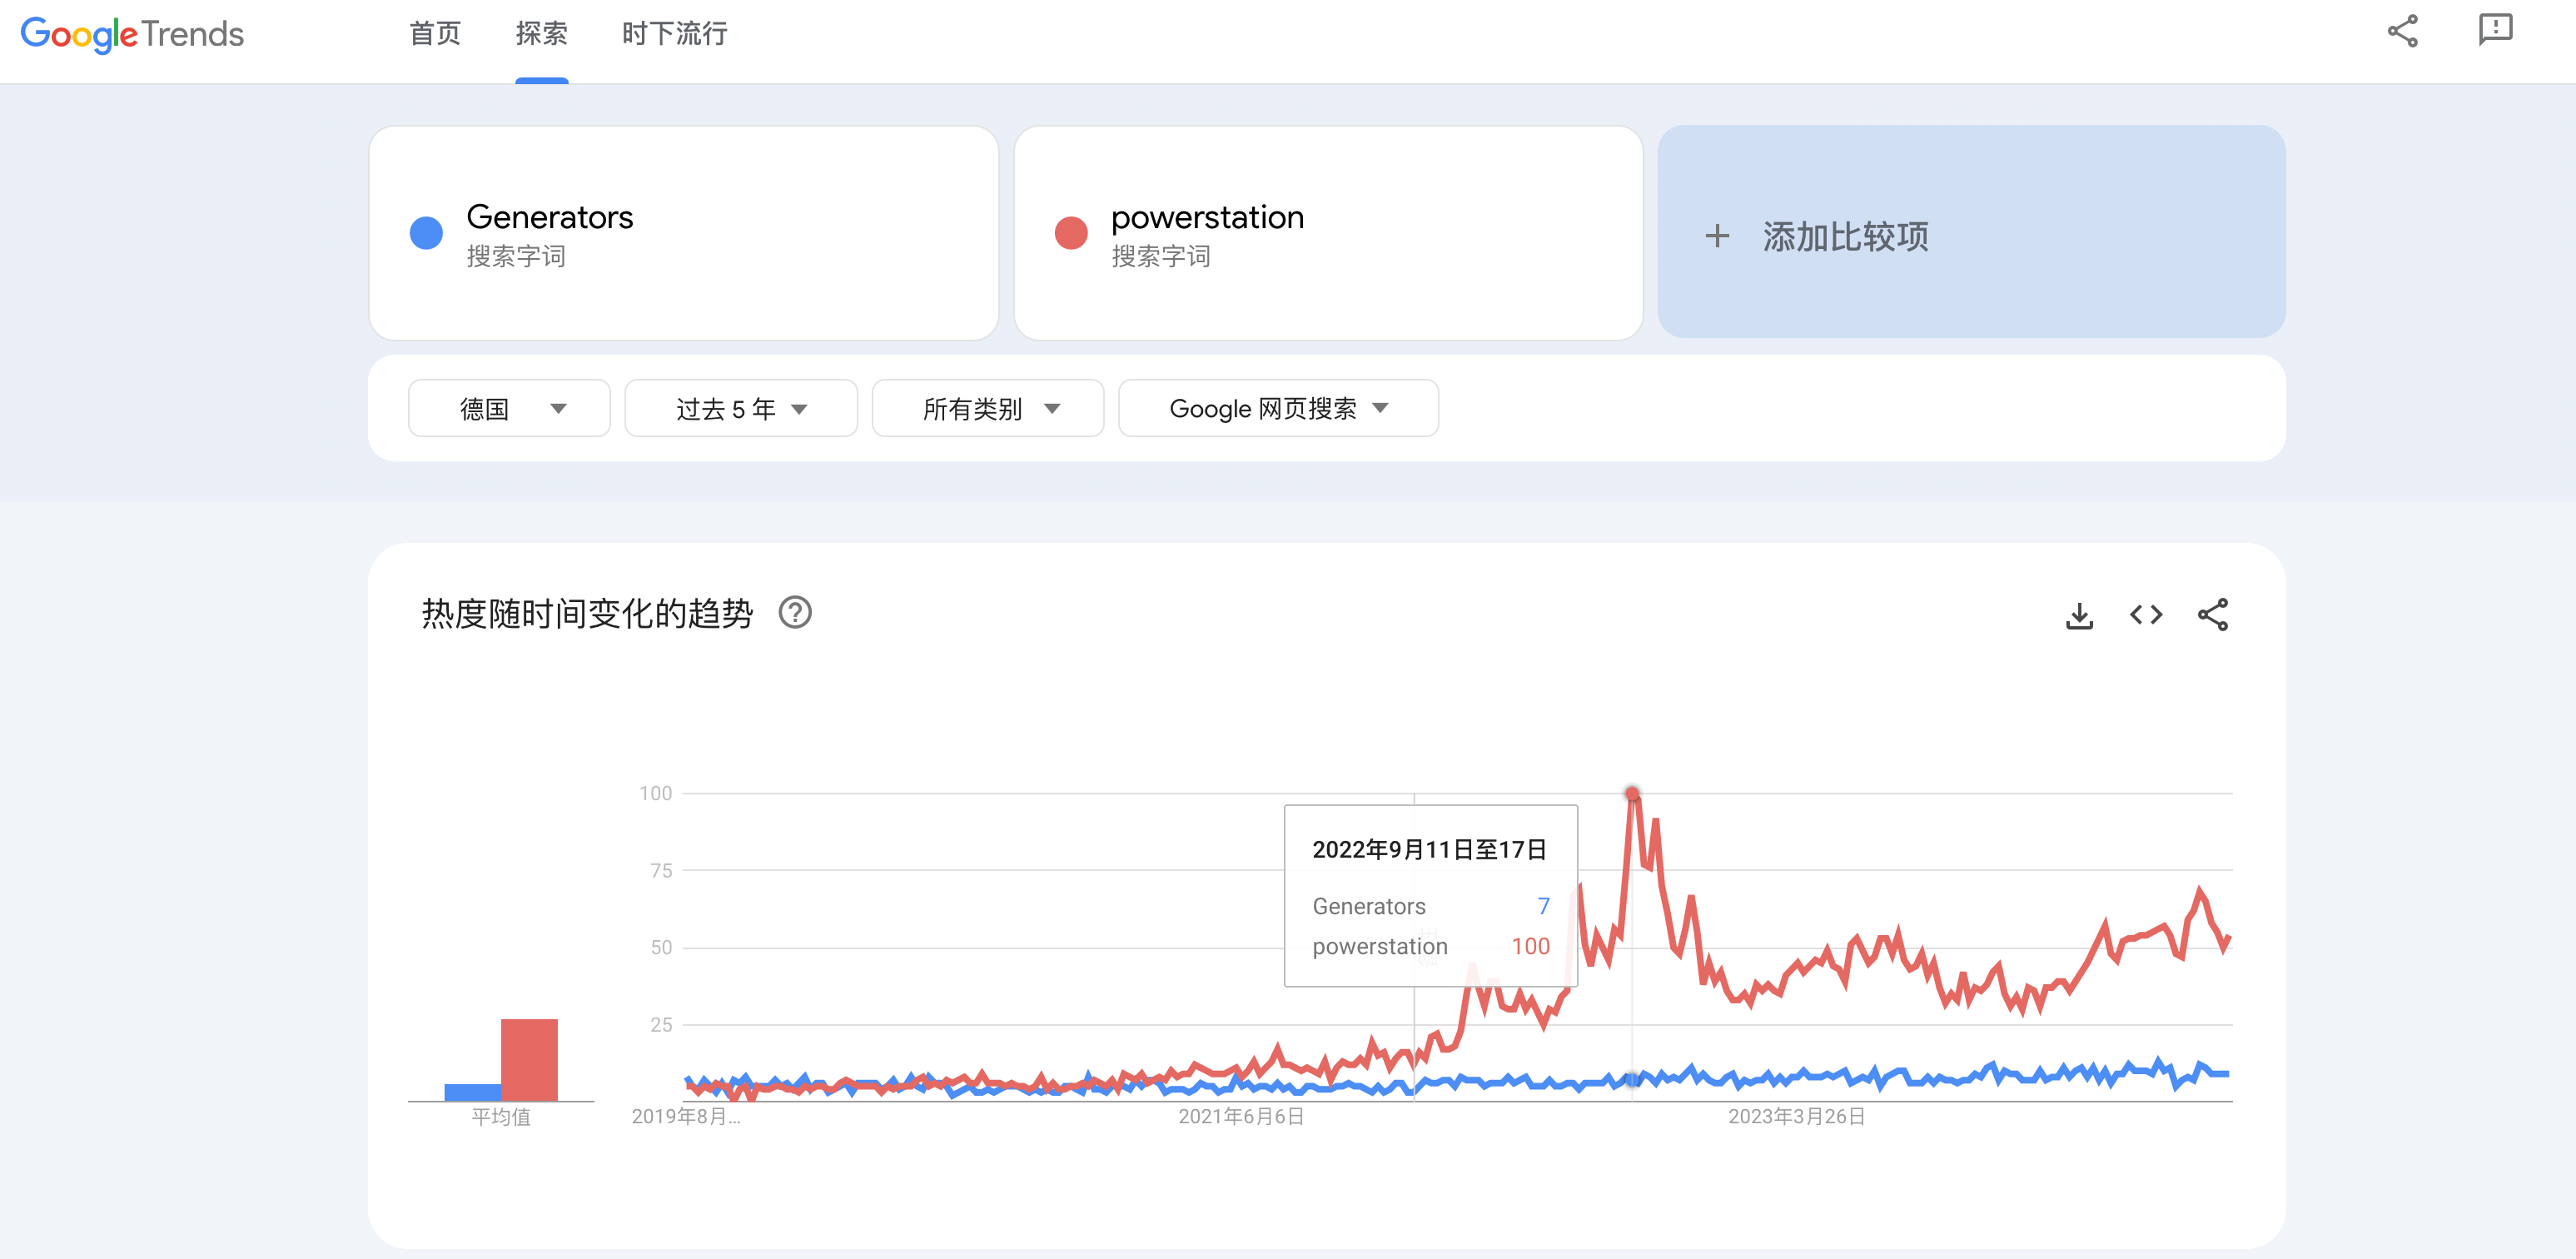Open the page share icon in header
2576x1259 pixels.
point(2402,31)
